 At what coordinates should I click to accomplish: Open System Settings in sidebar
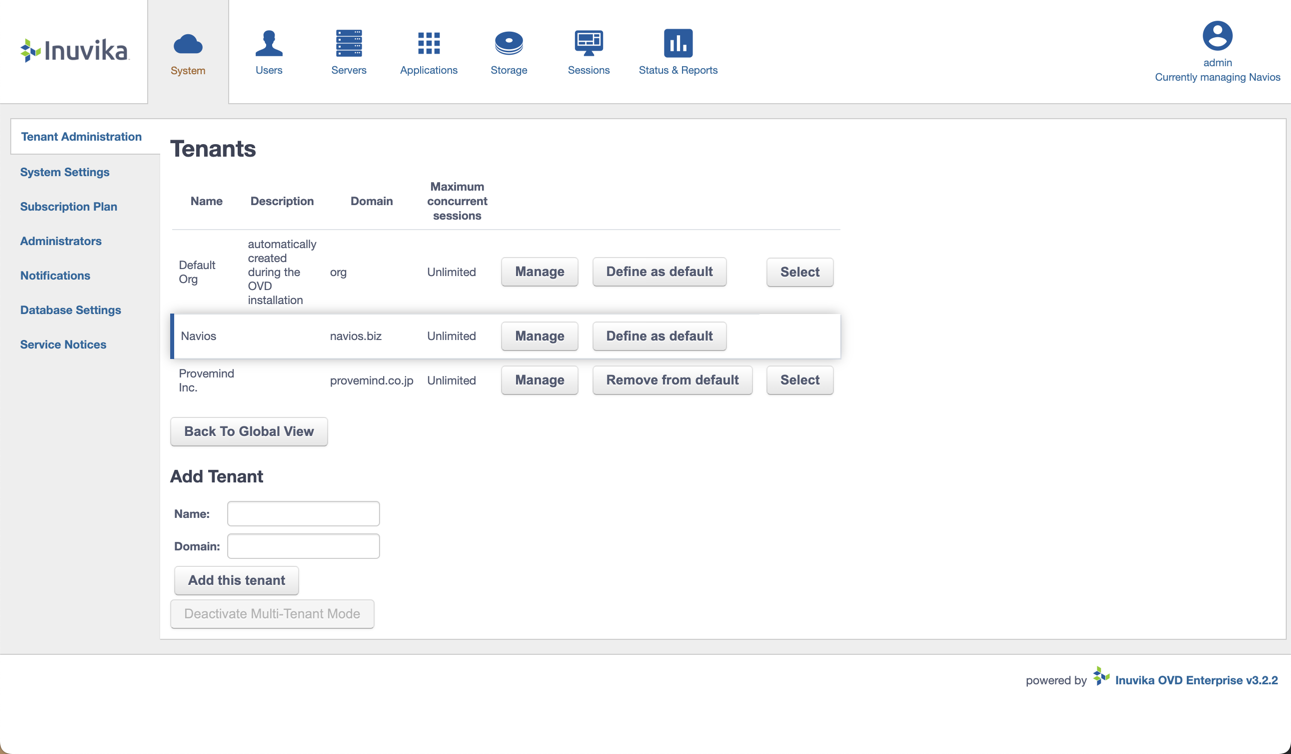(x=65, y=172)
